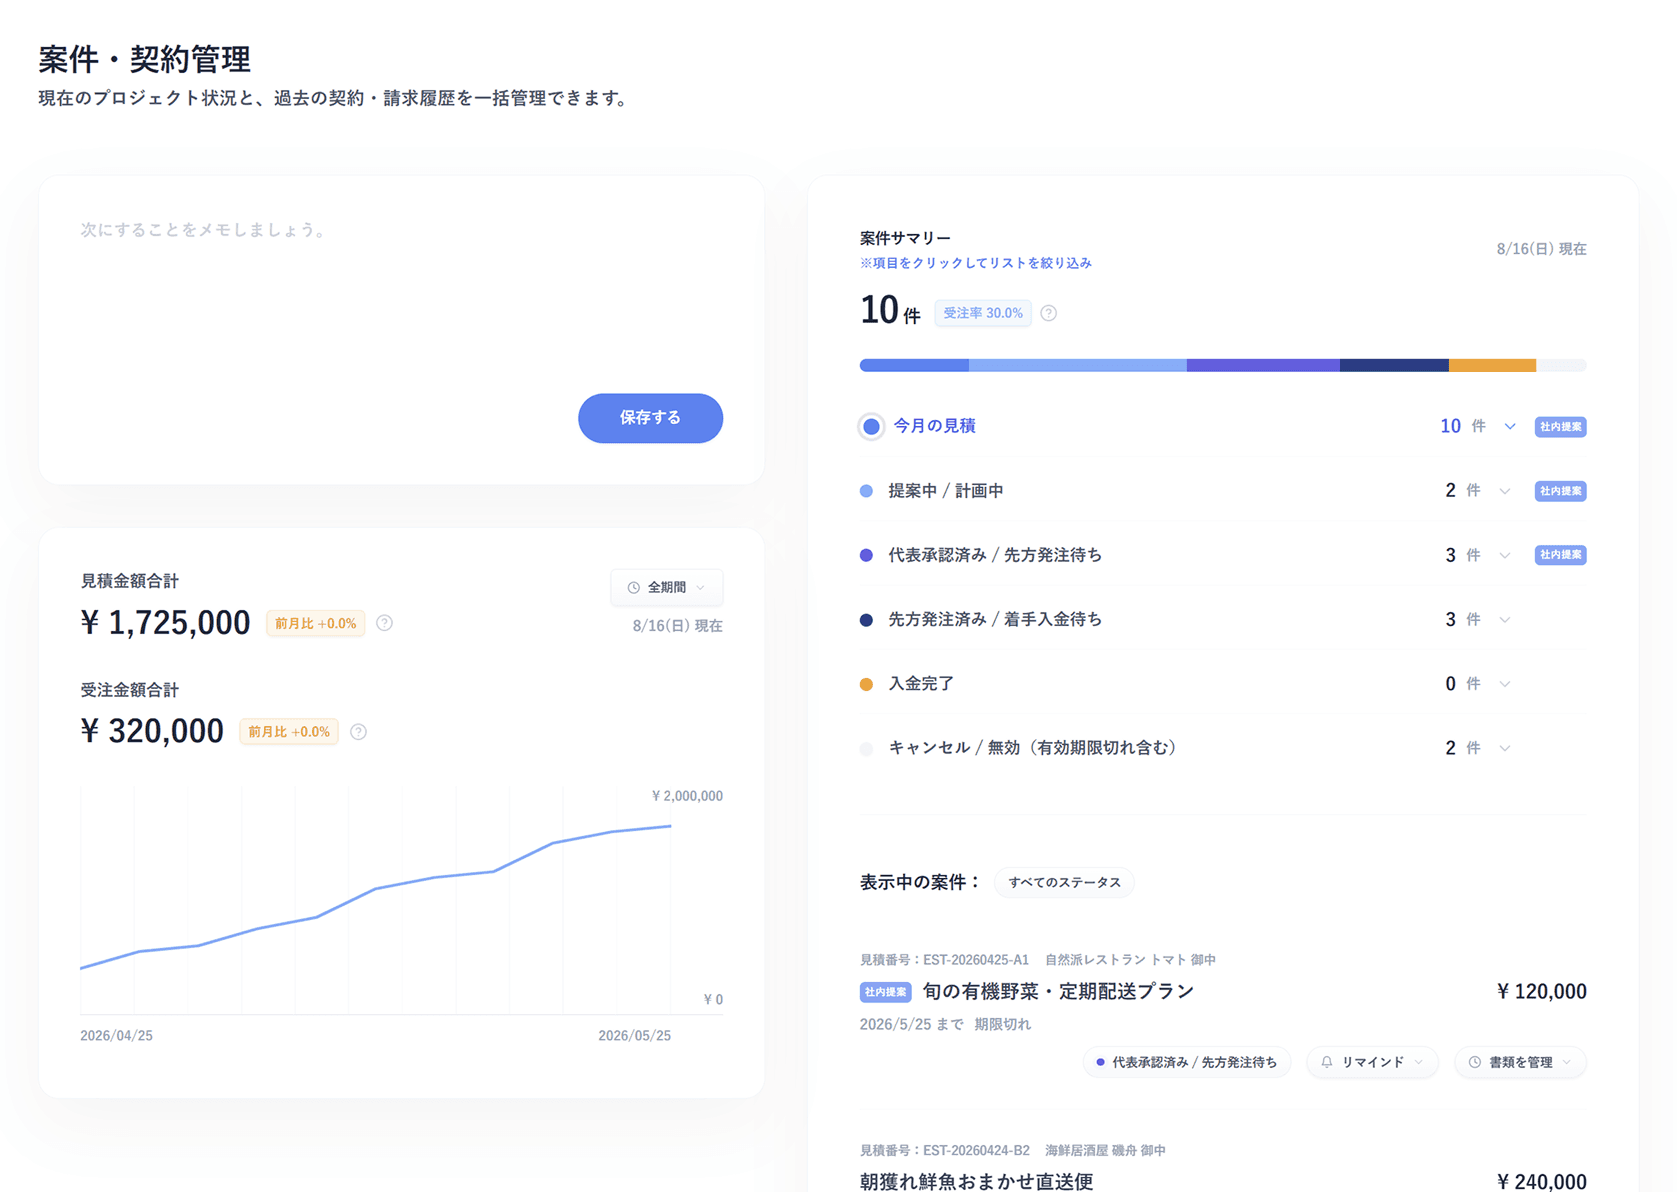The height and width of the screenshot is (1192, 1677).
Task: Open the リマインド dropdown
Action: pyautogui.click(x=1372, y=1062)
